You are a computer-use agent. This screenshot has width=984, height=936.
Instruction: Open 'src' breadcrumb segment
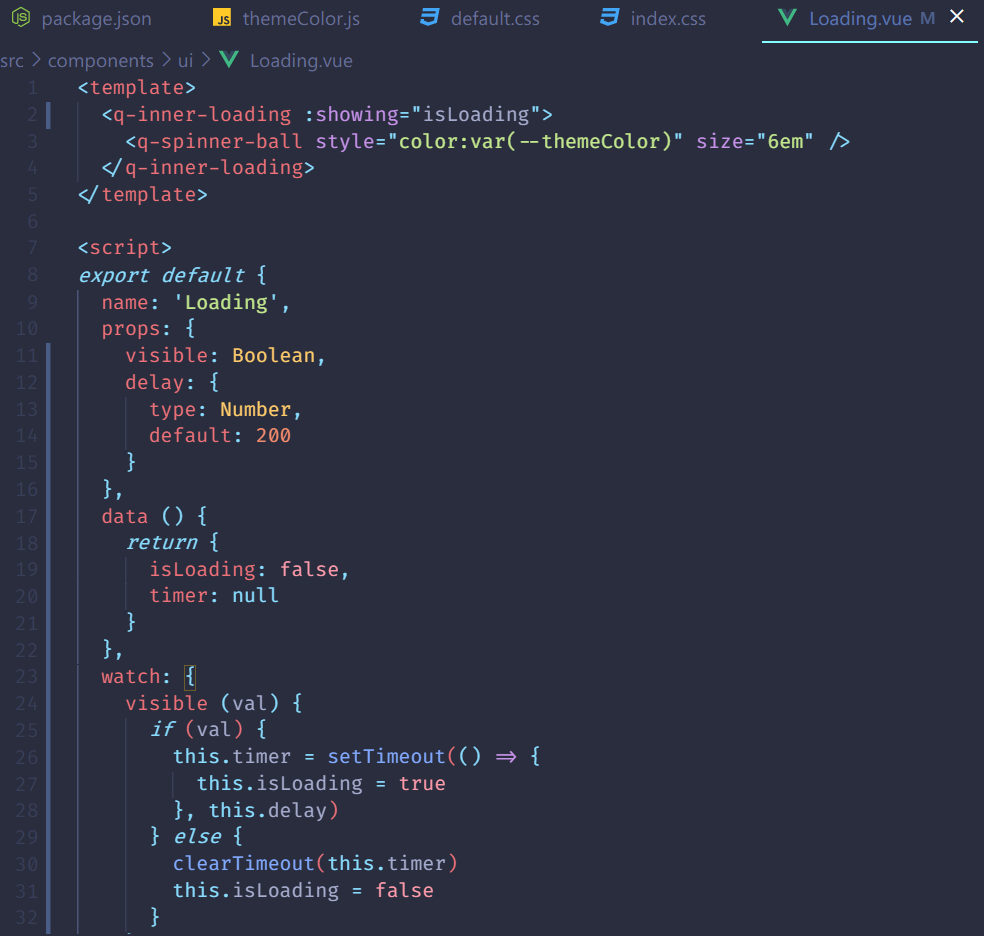(12, 61)
